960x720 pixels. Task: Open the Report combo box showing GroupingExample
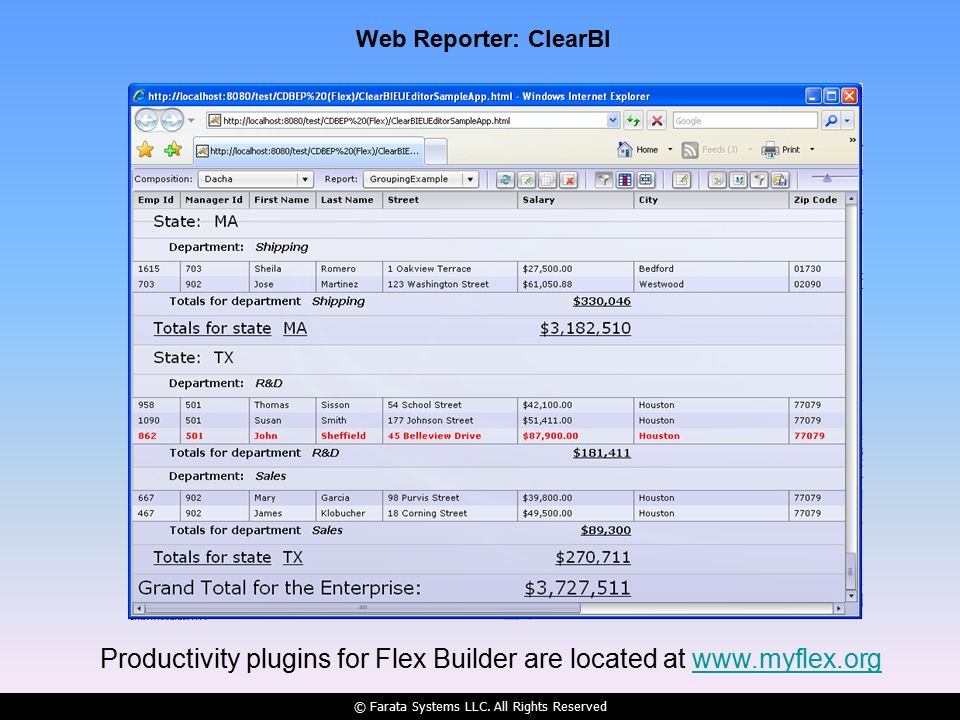coord(421,179)
